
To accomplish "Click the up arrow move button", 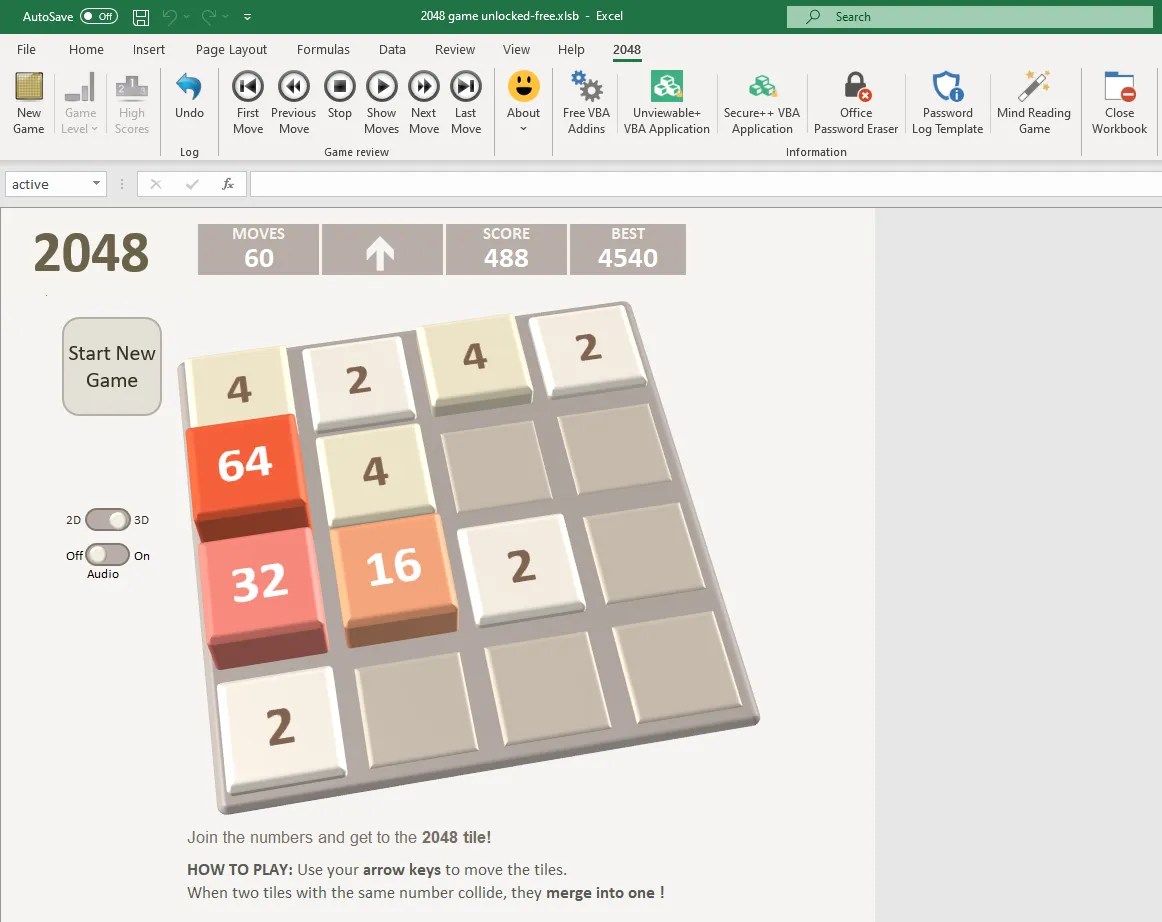I will [x=382, y=250].
